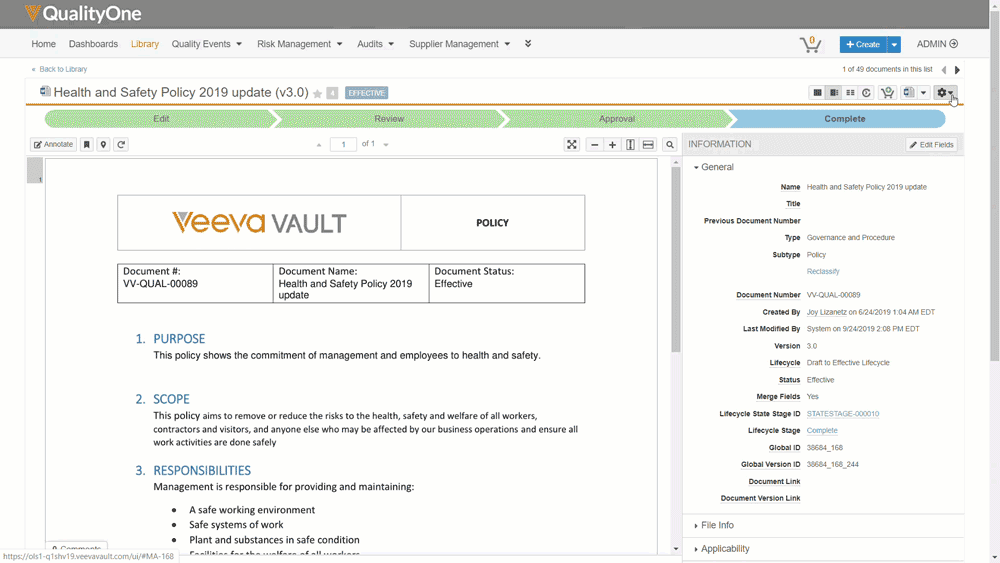This screenshot has height=563, width=1000.
Task: Expand the Applicability section
Action: point(721,549)
